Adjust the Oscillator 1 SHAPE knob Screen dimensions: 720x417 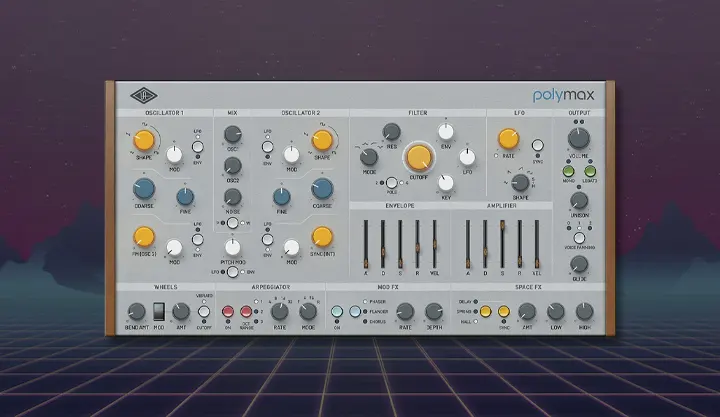(x=144, y=141)
